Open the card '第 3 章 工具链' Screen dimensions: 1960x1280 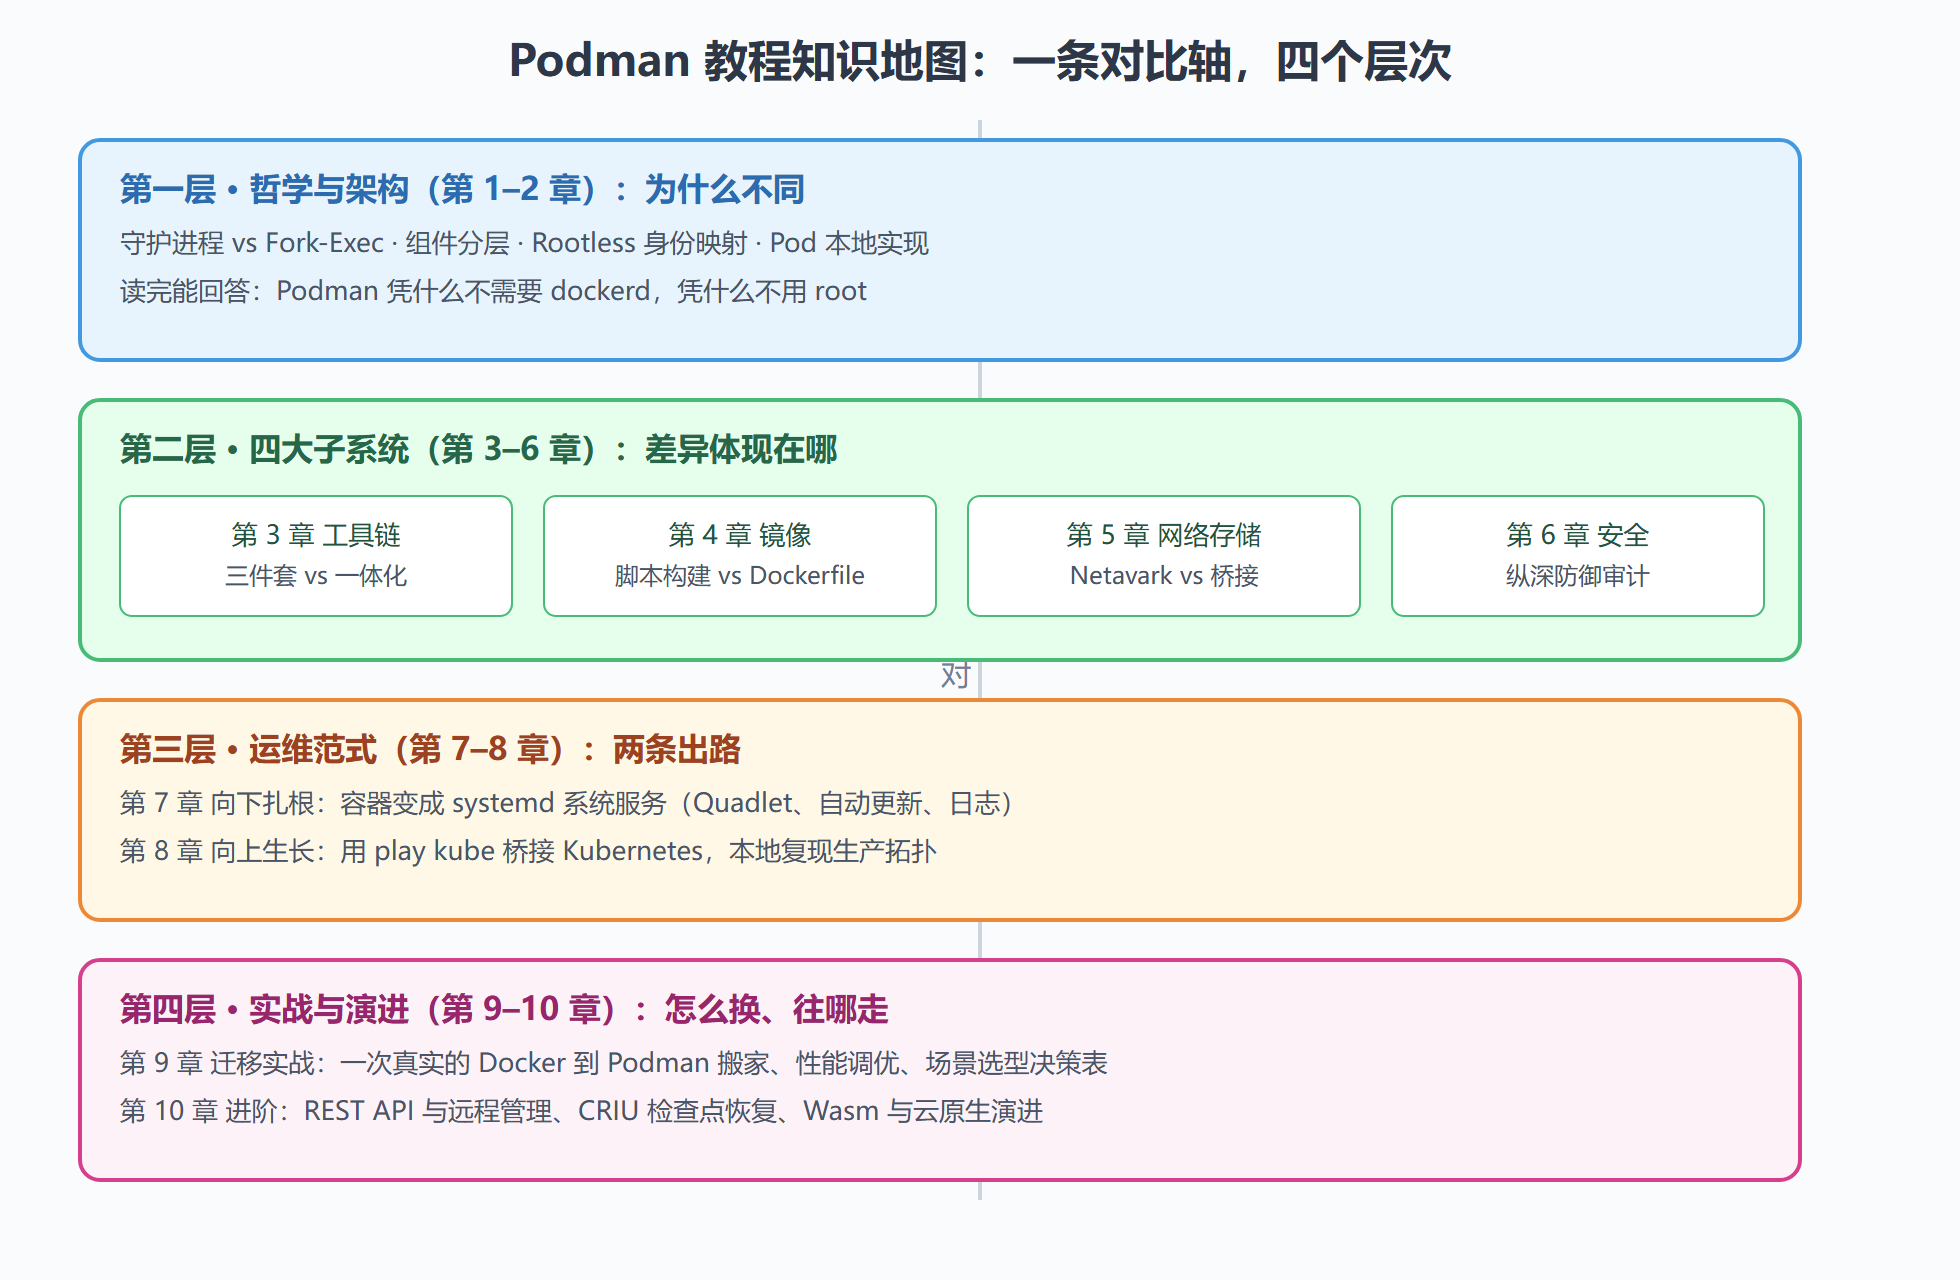pos(316,556)
